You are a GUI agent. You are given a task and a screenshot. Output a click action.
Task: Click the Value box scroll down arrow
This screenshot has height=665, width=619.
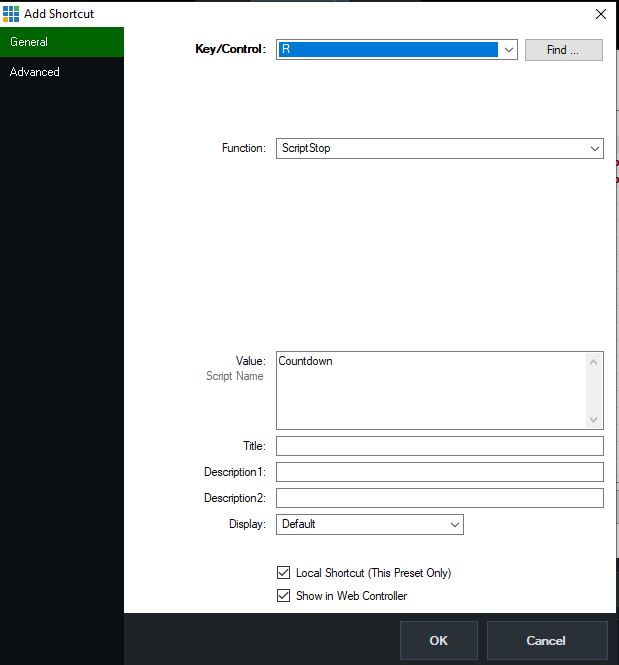595,420
